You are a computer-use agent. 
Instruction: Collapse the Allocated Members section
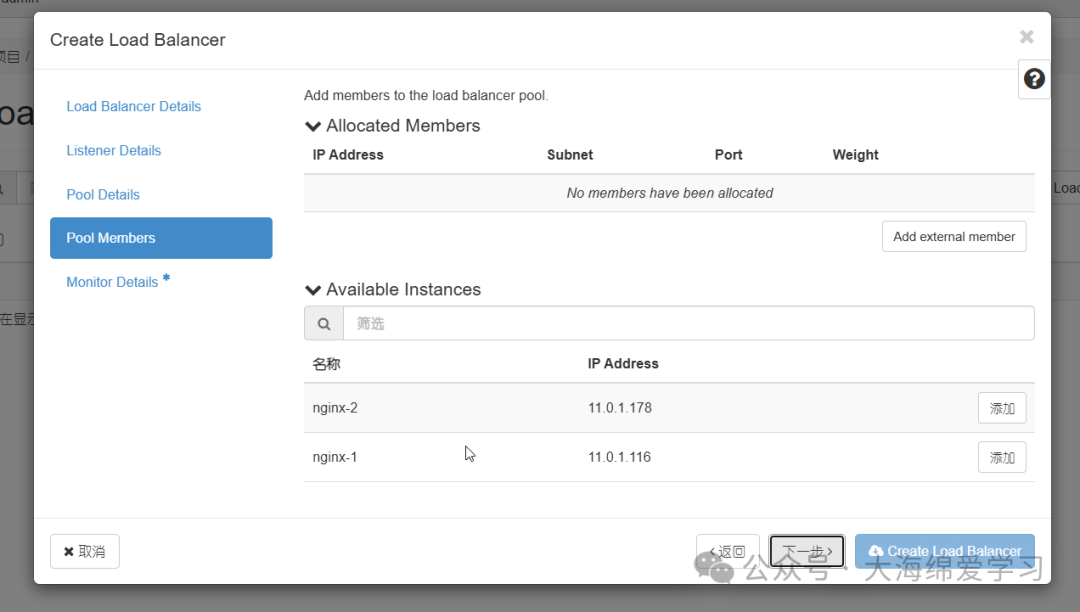312,125
